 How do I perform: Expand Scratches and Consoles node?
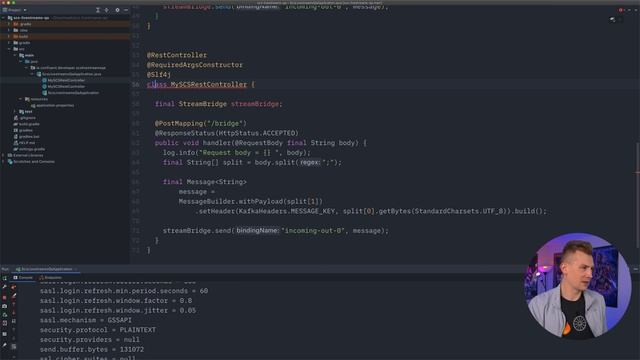point(4,162)
